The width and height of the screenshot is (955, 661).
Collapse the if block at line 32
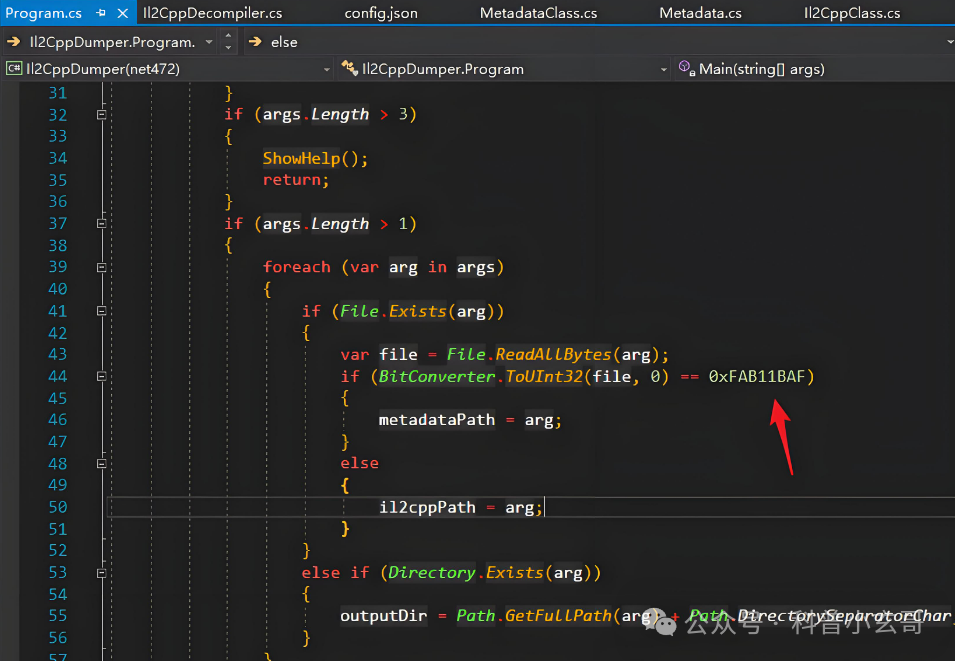101,114
